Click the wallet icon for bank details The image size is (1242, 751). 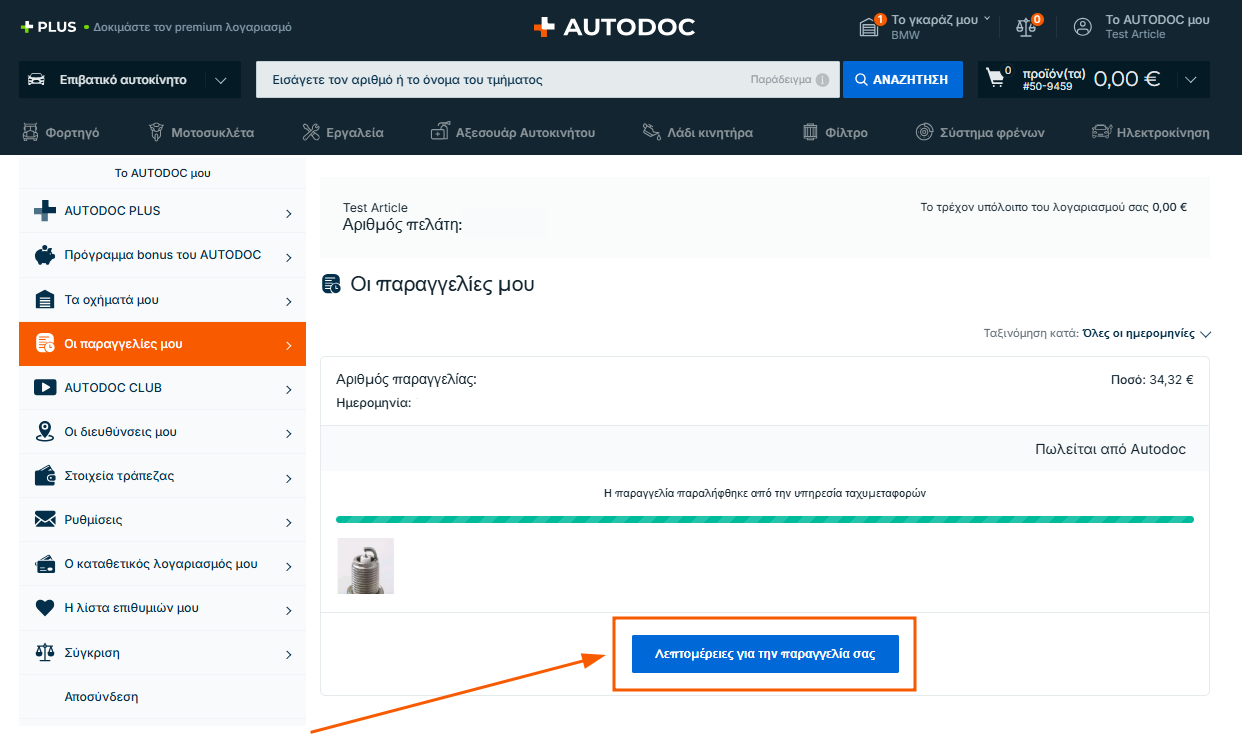45,476
